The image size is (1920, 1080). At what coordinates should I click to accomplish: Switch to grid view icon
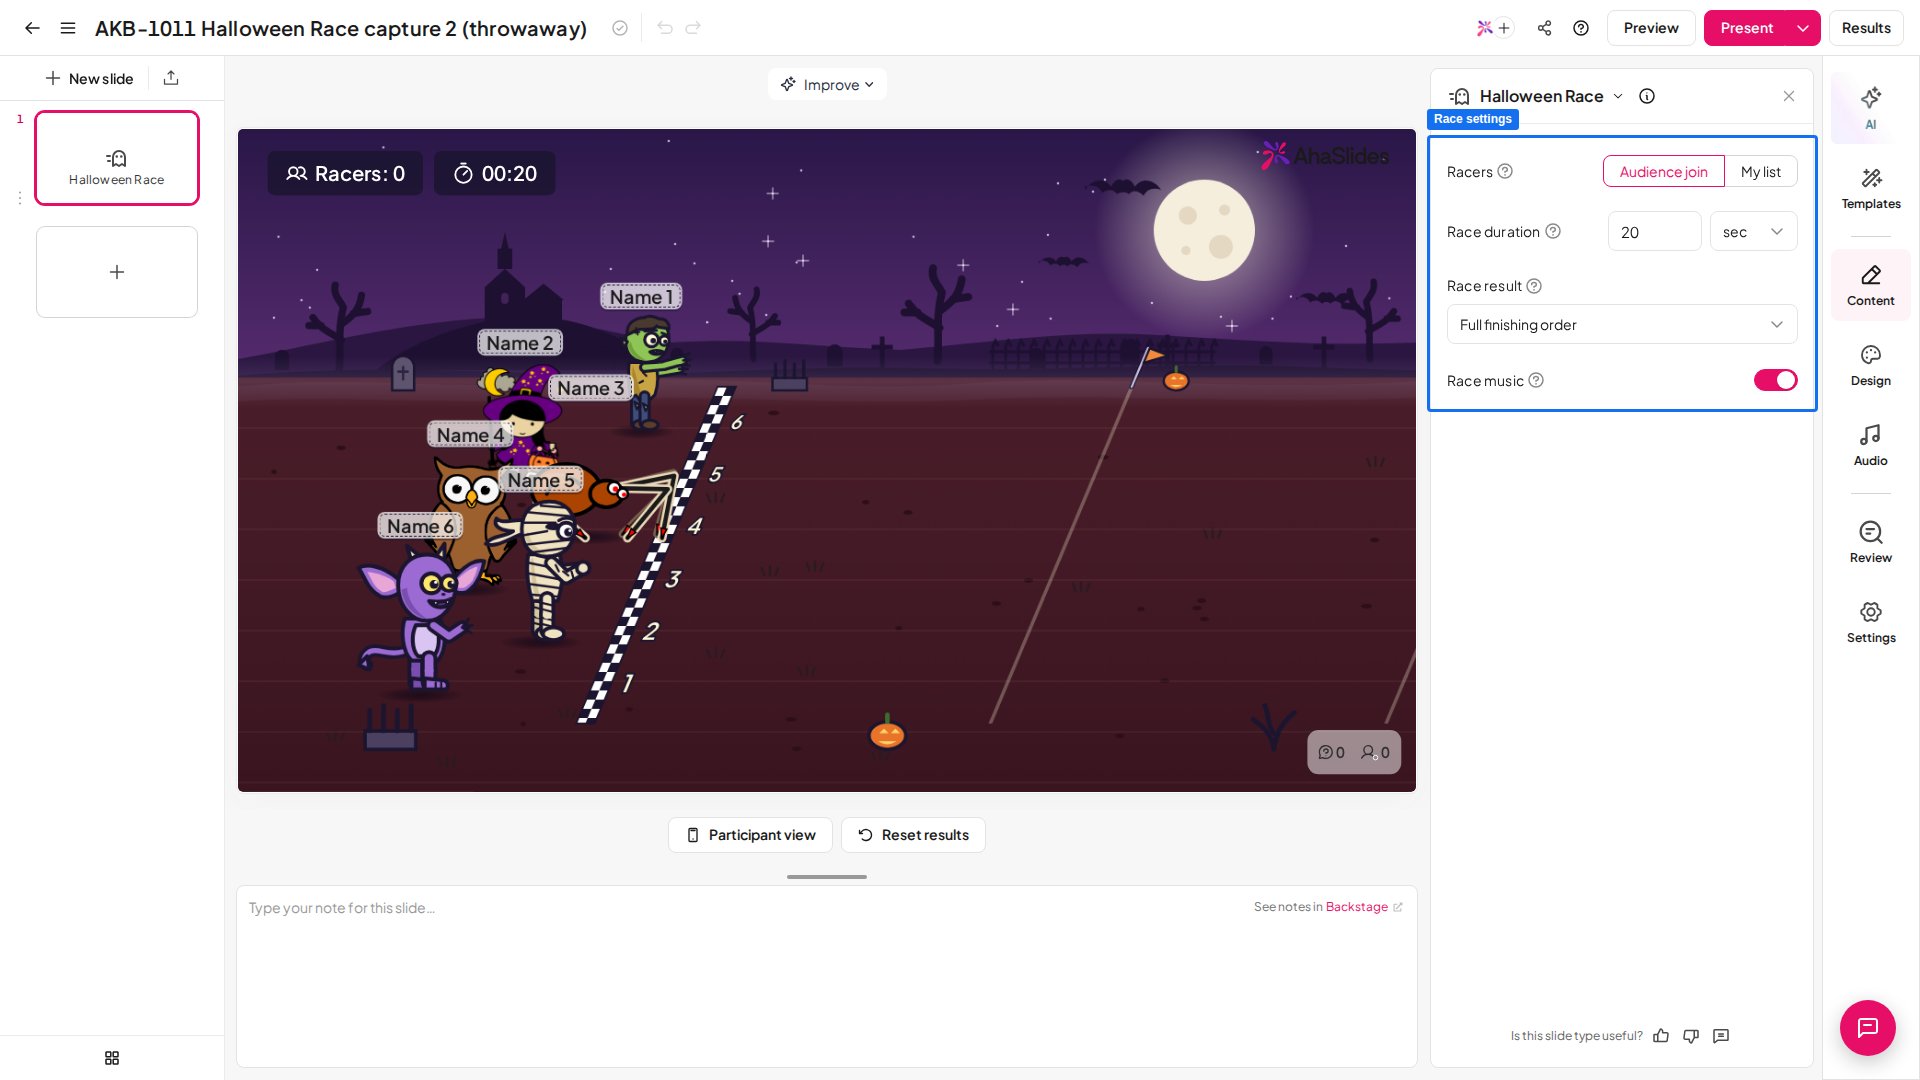pyautogui.click(x=112, y=1058)
